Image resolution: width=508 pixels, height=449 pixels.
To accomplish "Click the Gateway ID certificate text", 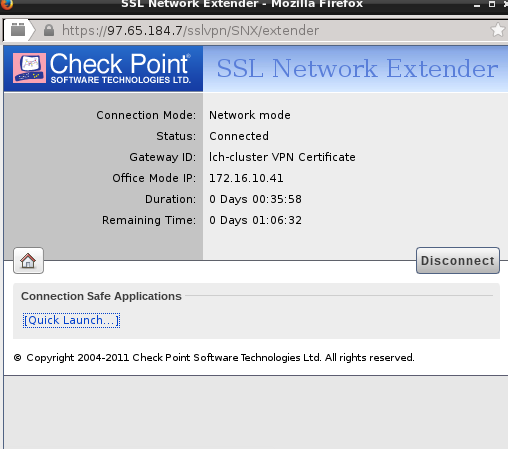I will 282,157.
